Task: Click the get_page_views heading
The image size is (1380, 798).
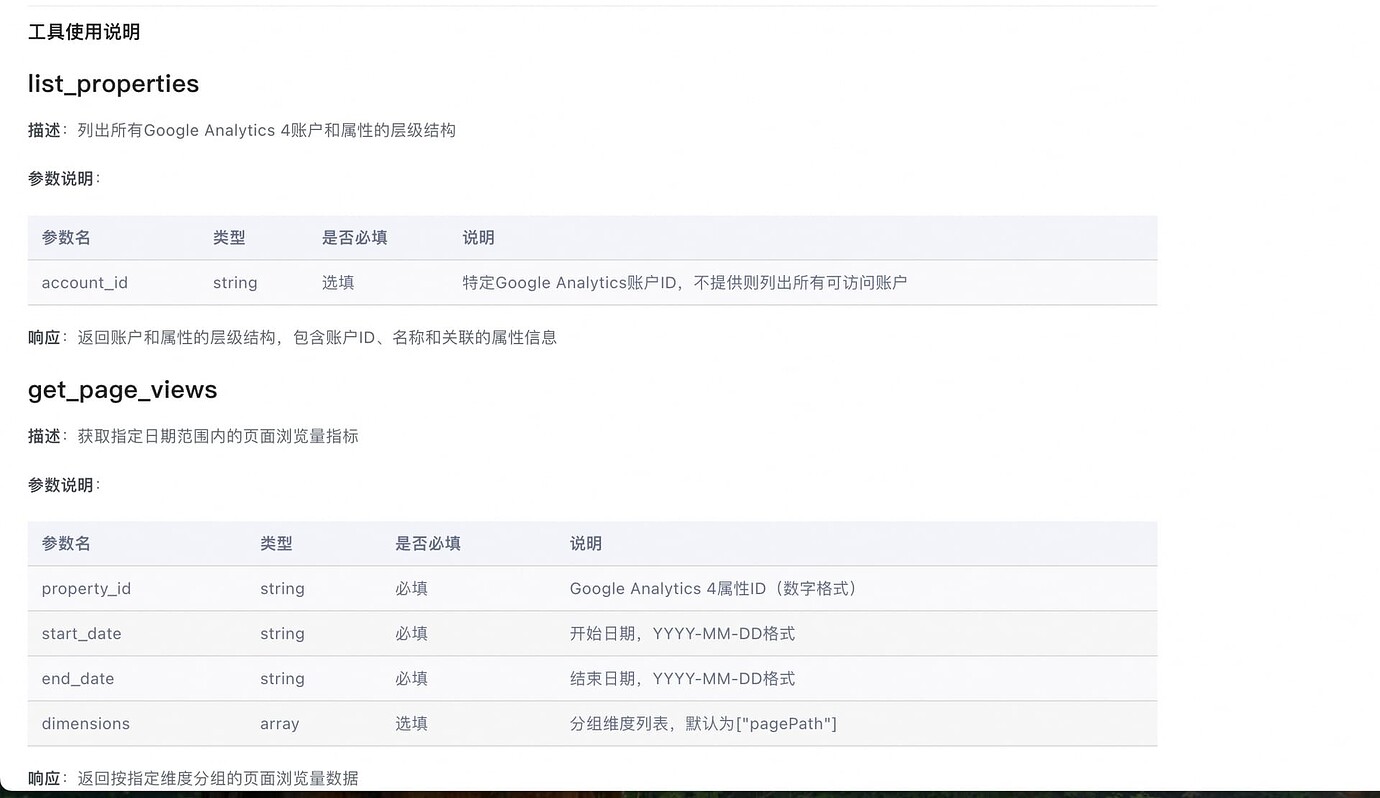Action: click(x=122, y=390)
